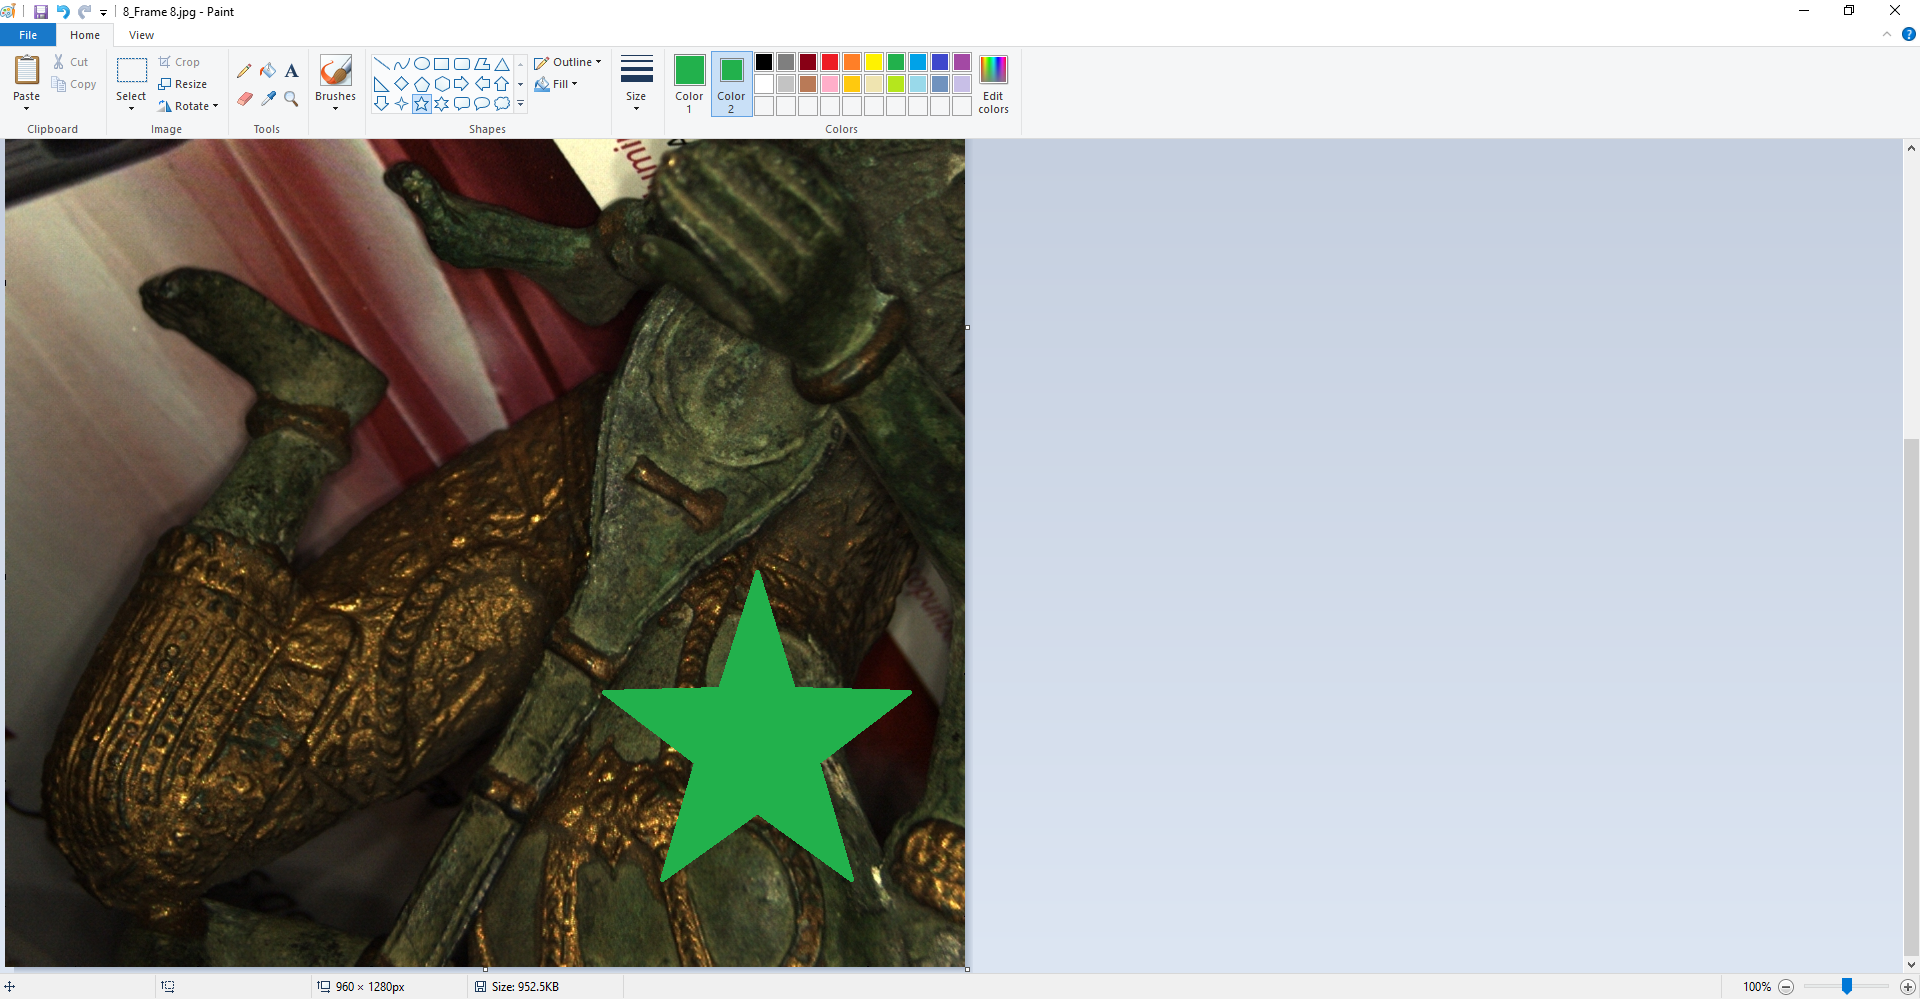Activate the Text tool

[291, 71]
